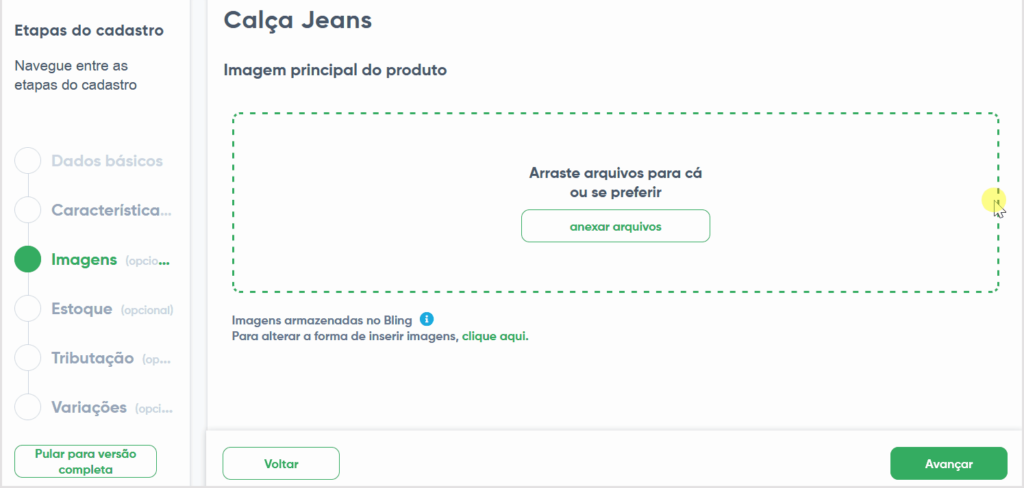Click the Avançar button
The height and width of the screenshot is (488, 1024).
[948, 464]
